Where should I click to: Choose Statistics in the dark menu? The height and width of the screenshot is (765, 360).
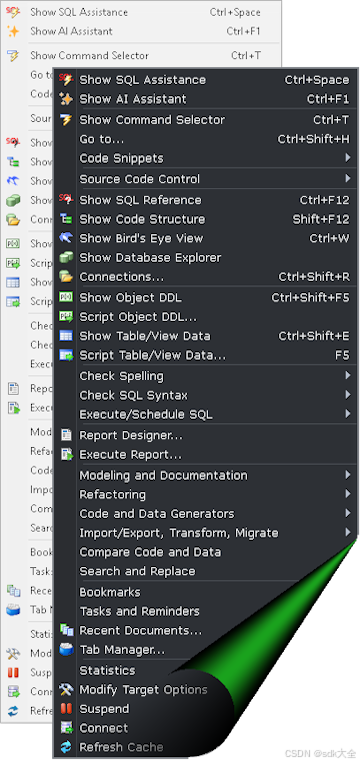click(107, 670)
